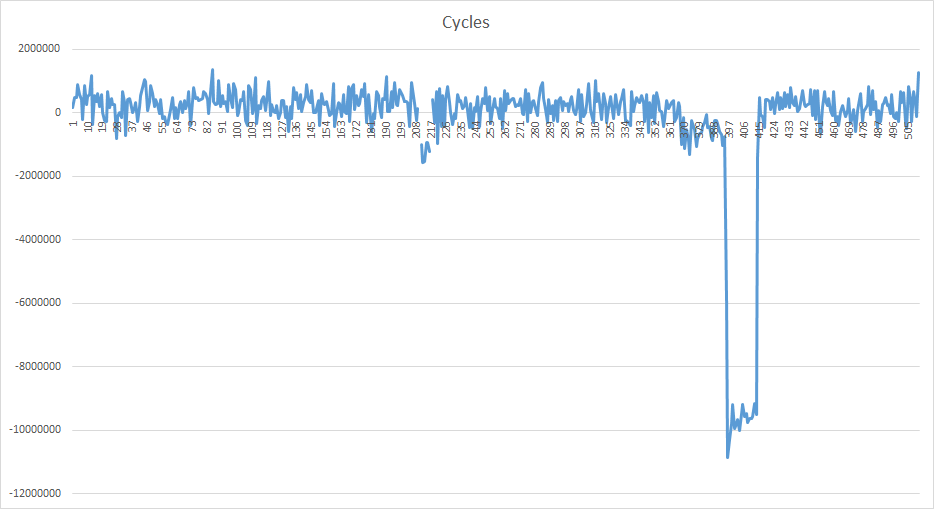Click the 2000000 y-axis label

tap(39, 49)
